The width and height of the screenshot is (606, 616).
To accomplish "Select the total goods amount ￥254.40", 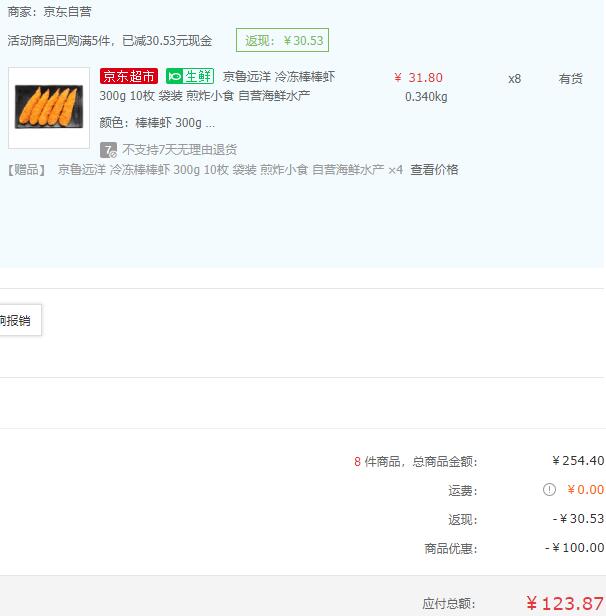I will pyautogui.click(x=578, y=460).
